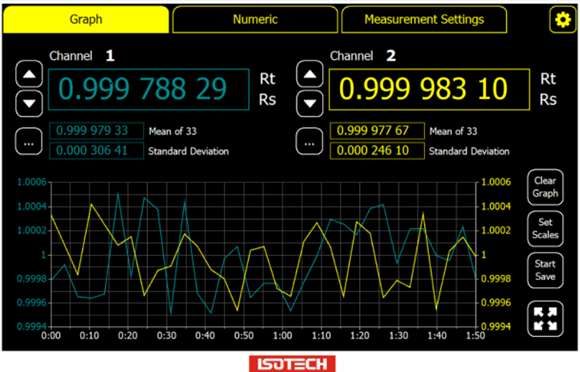This screenshot has width=580, height=372.
Task: Select the Graph tab
Action: (x=86, y=20)
